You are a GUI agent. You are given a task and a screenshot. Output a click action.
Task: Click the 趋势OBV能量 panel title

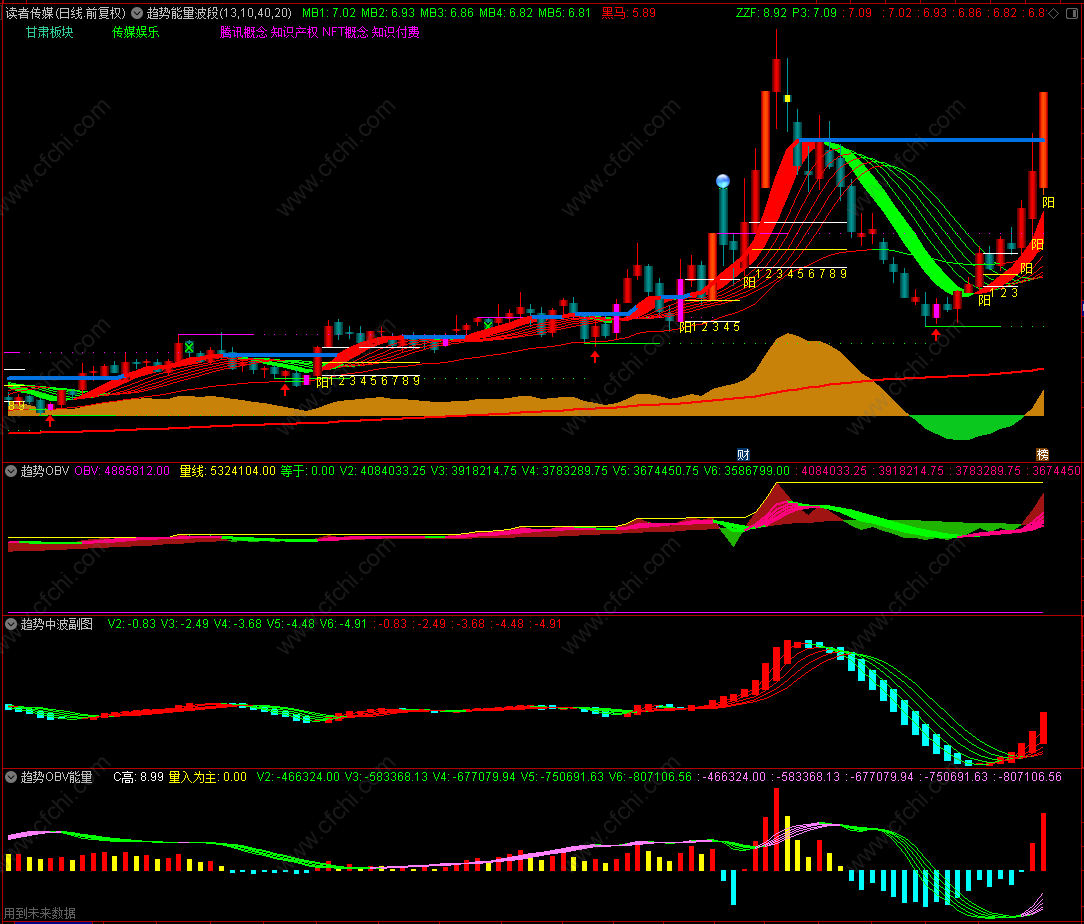(57, 777)
